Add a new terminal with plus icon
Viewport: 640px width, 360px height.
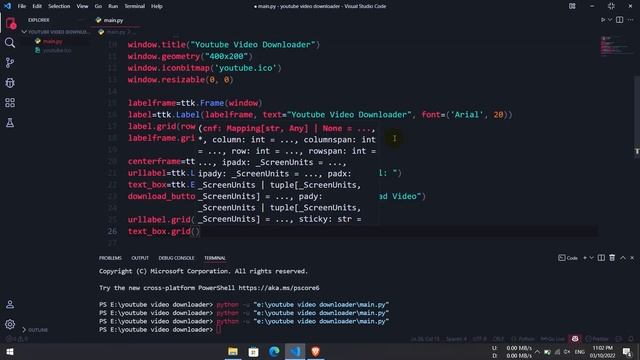(584, 258)
